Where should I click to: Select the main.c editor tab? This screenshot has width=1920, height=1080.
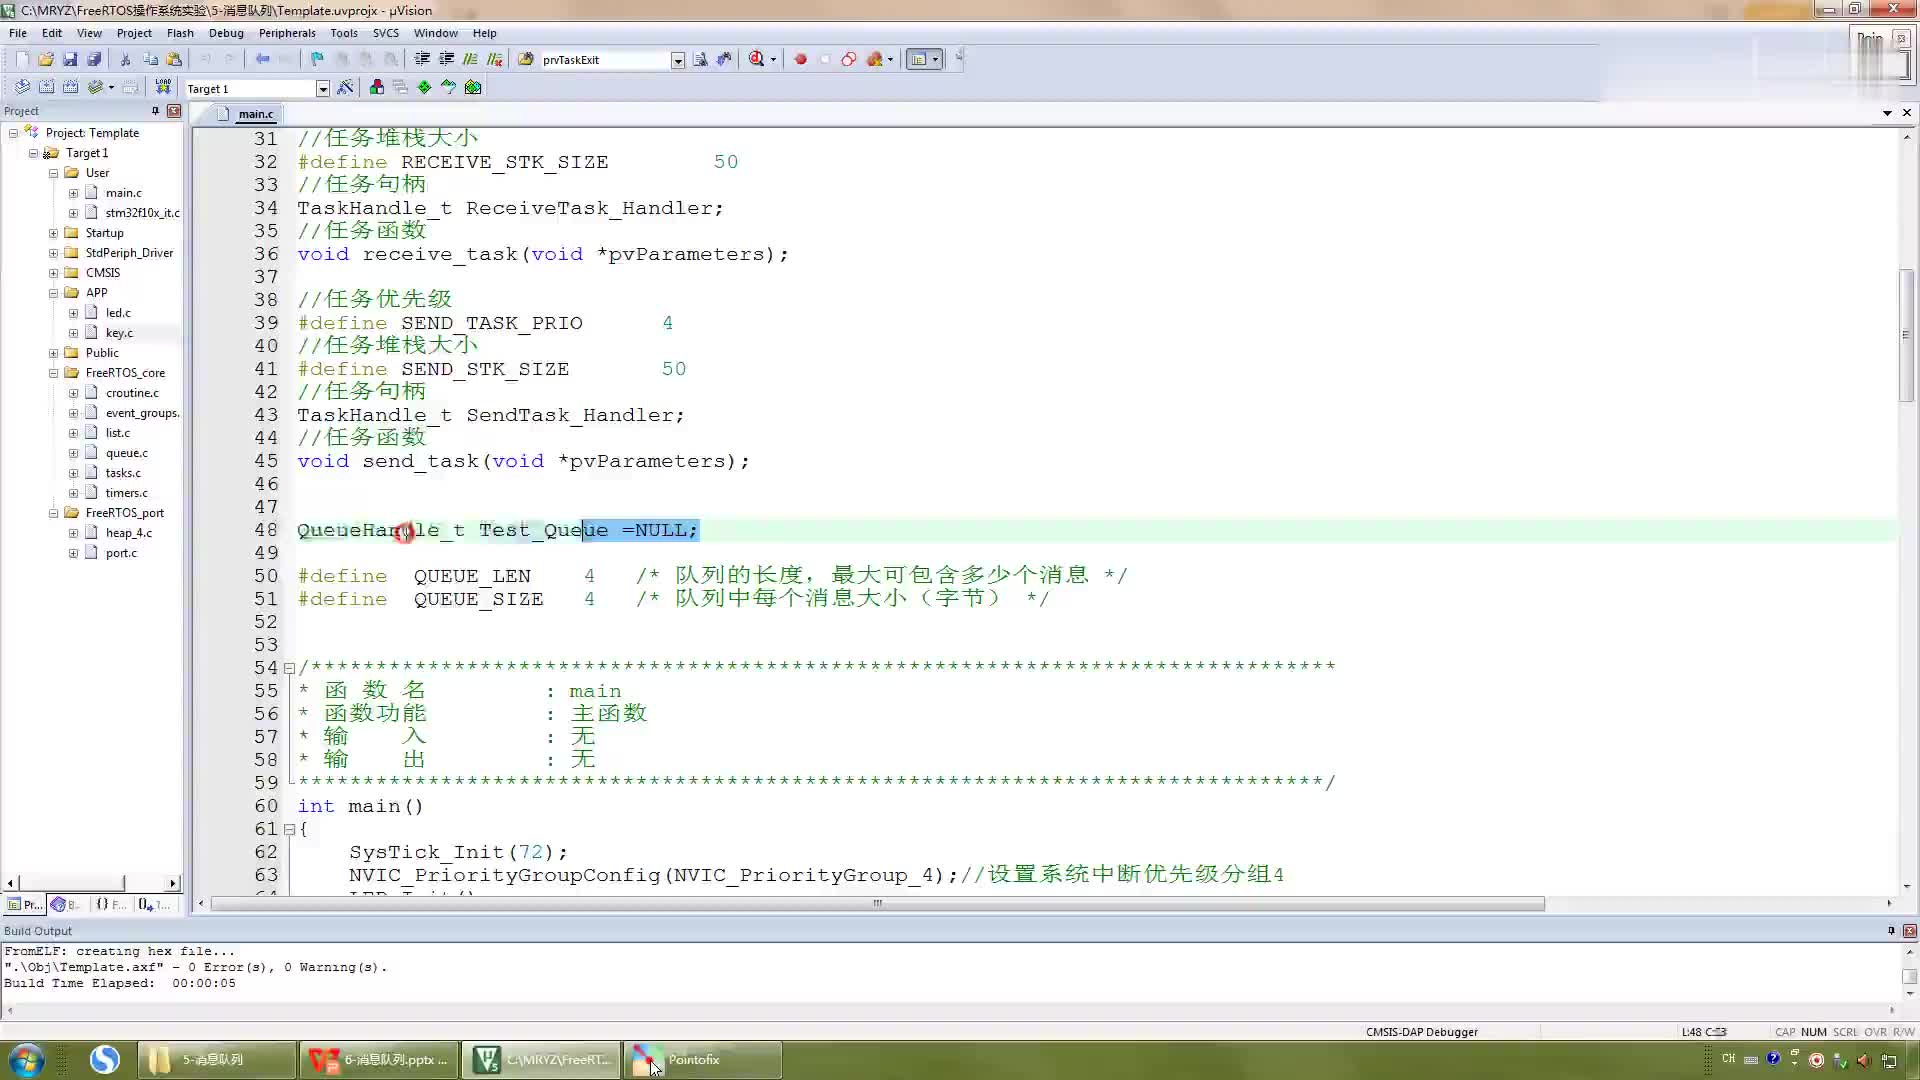(246, 114)
